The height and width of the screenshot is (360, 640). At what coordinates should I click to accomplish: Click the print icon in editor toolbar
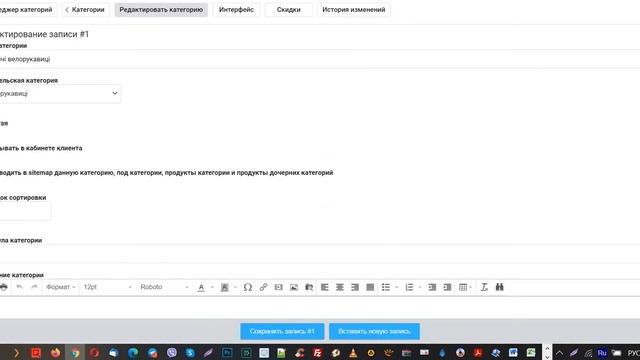(x=3, y=287)
